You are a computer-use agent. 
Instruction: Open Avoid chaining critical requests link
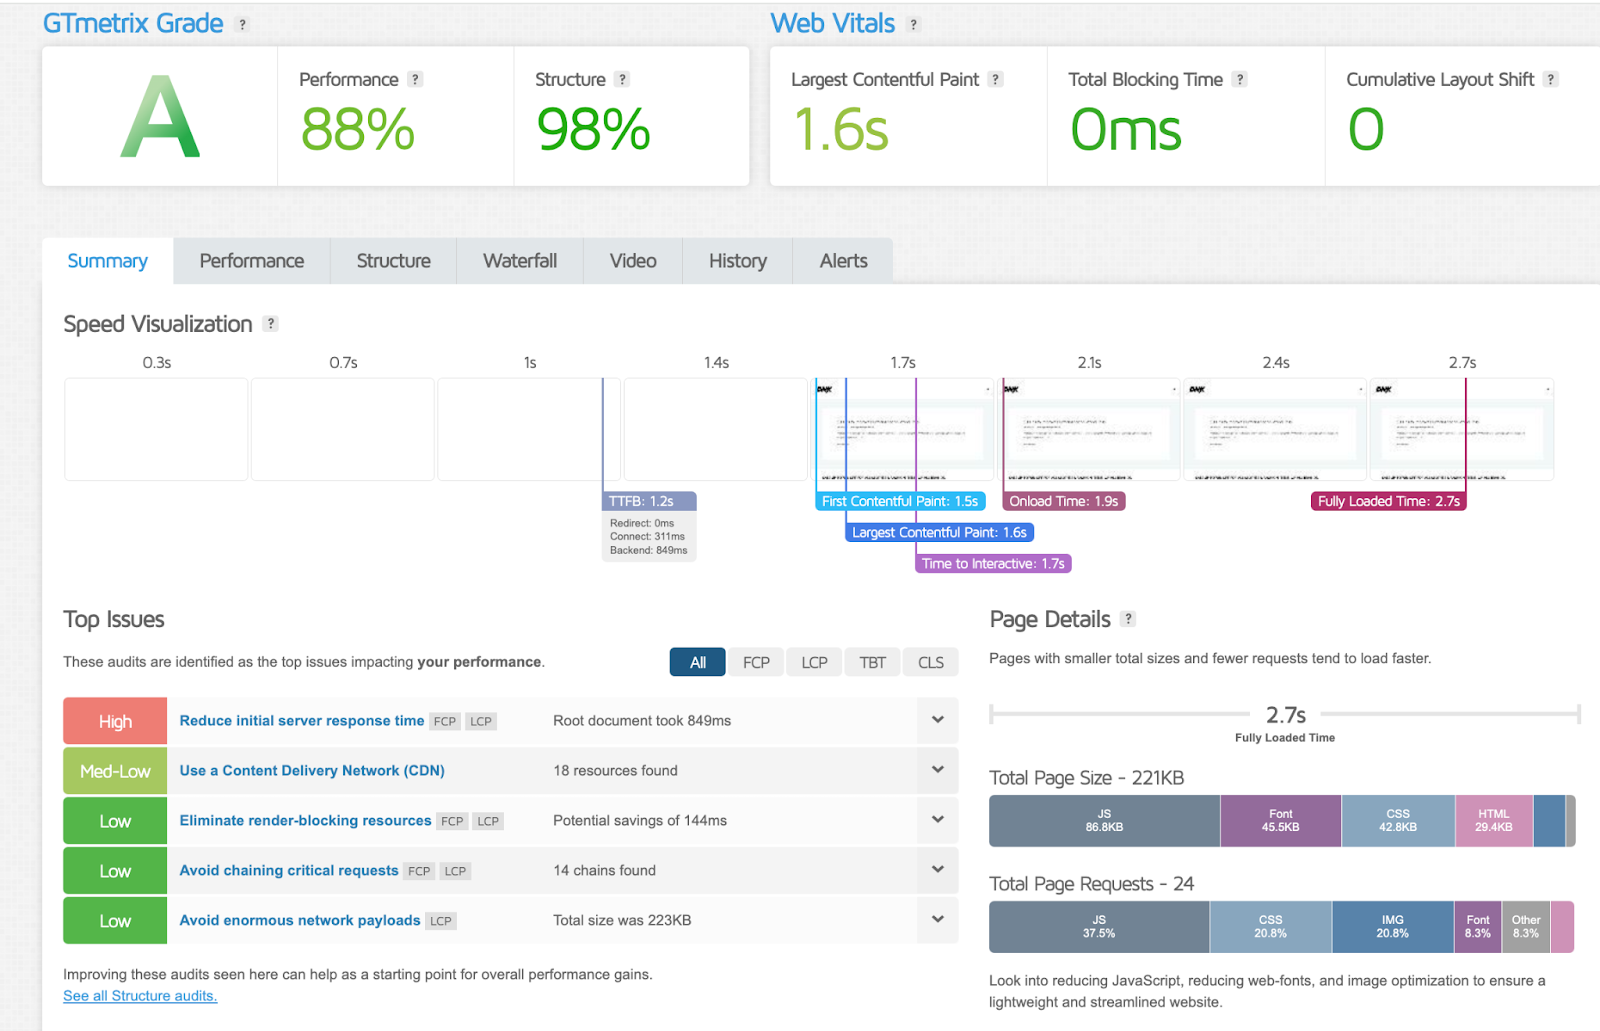click(x=289, y=870)
